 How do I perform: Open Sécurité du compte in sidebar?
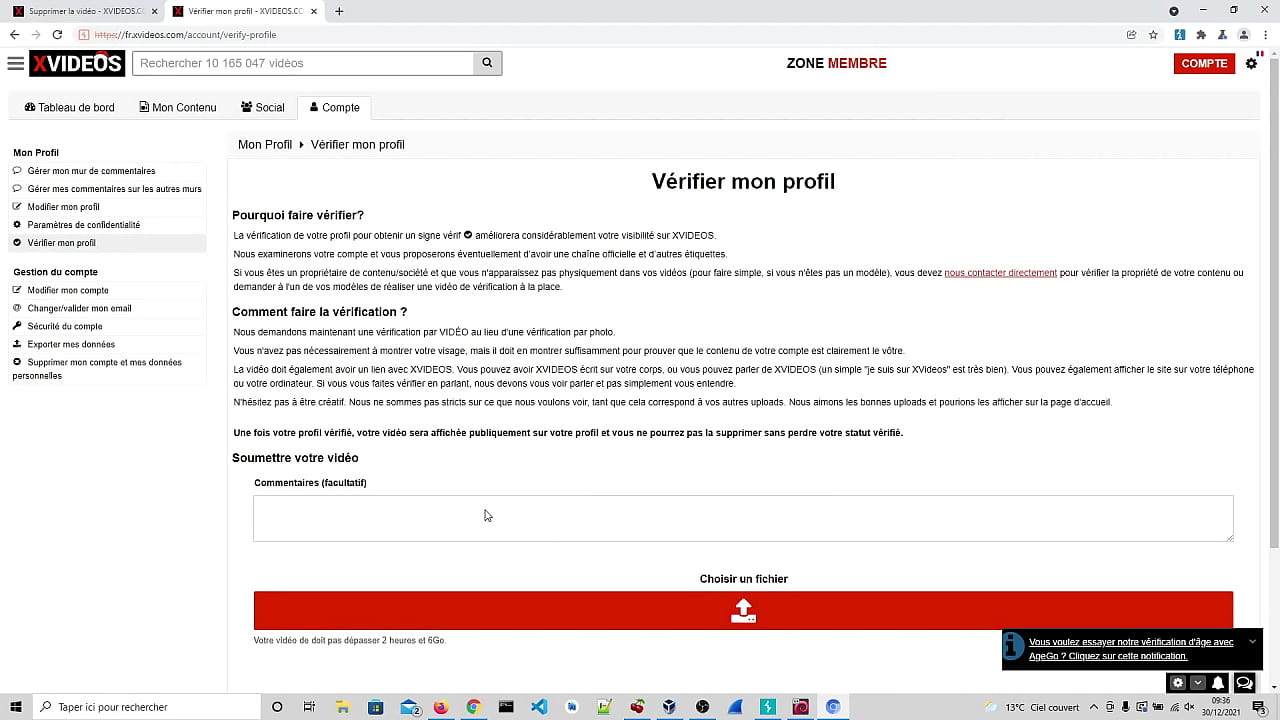point(64,326)
